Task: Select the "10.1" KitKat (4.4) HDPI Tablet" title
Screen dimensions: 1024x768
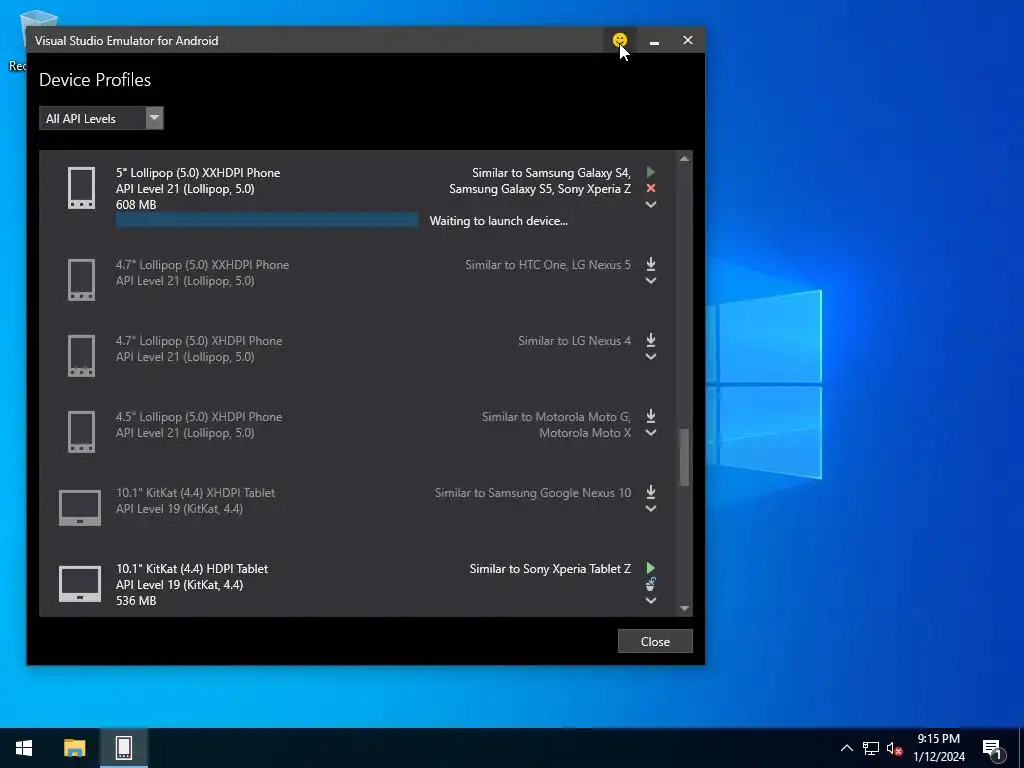Action: coord(192,568)
